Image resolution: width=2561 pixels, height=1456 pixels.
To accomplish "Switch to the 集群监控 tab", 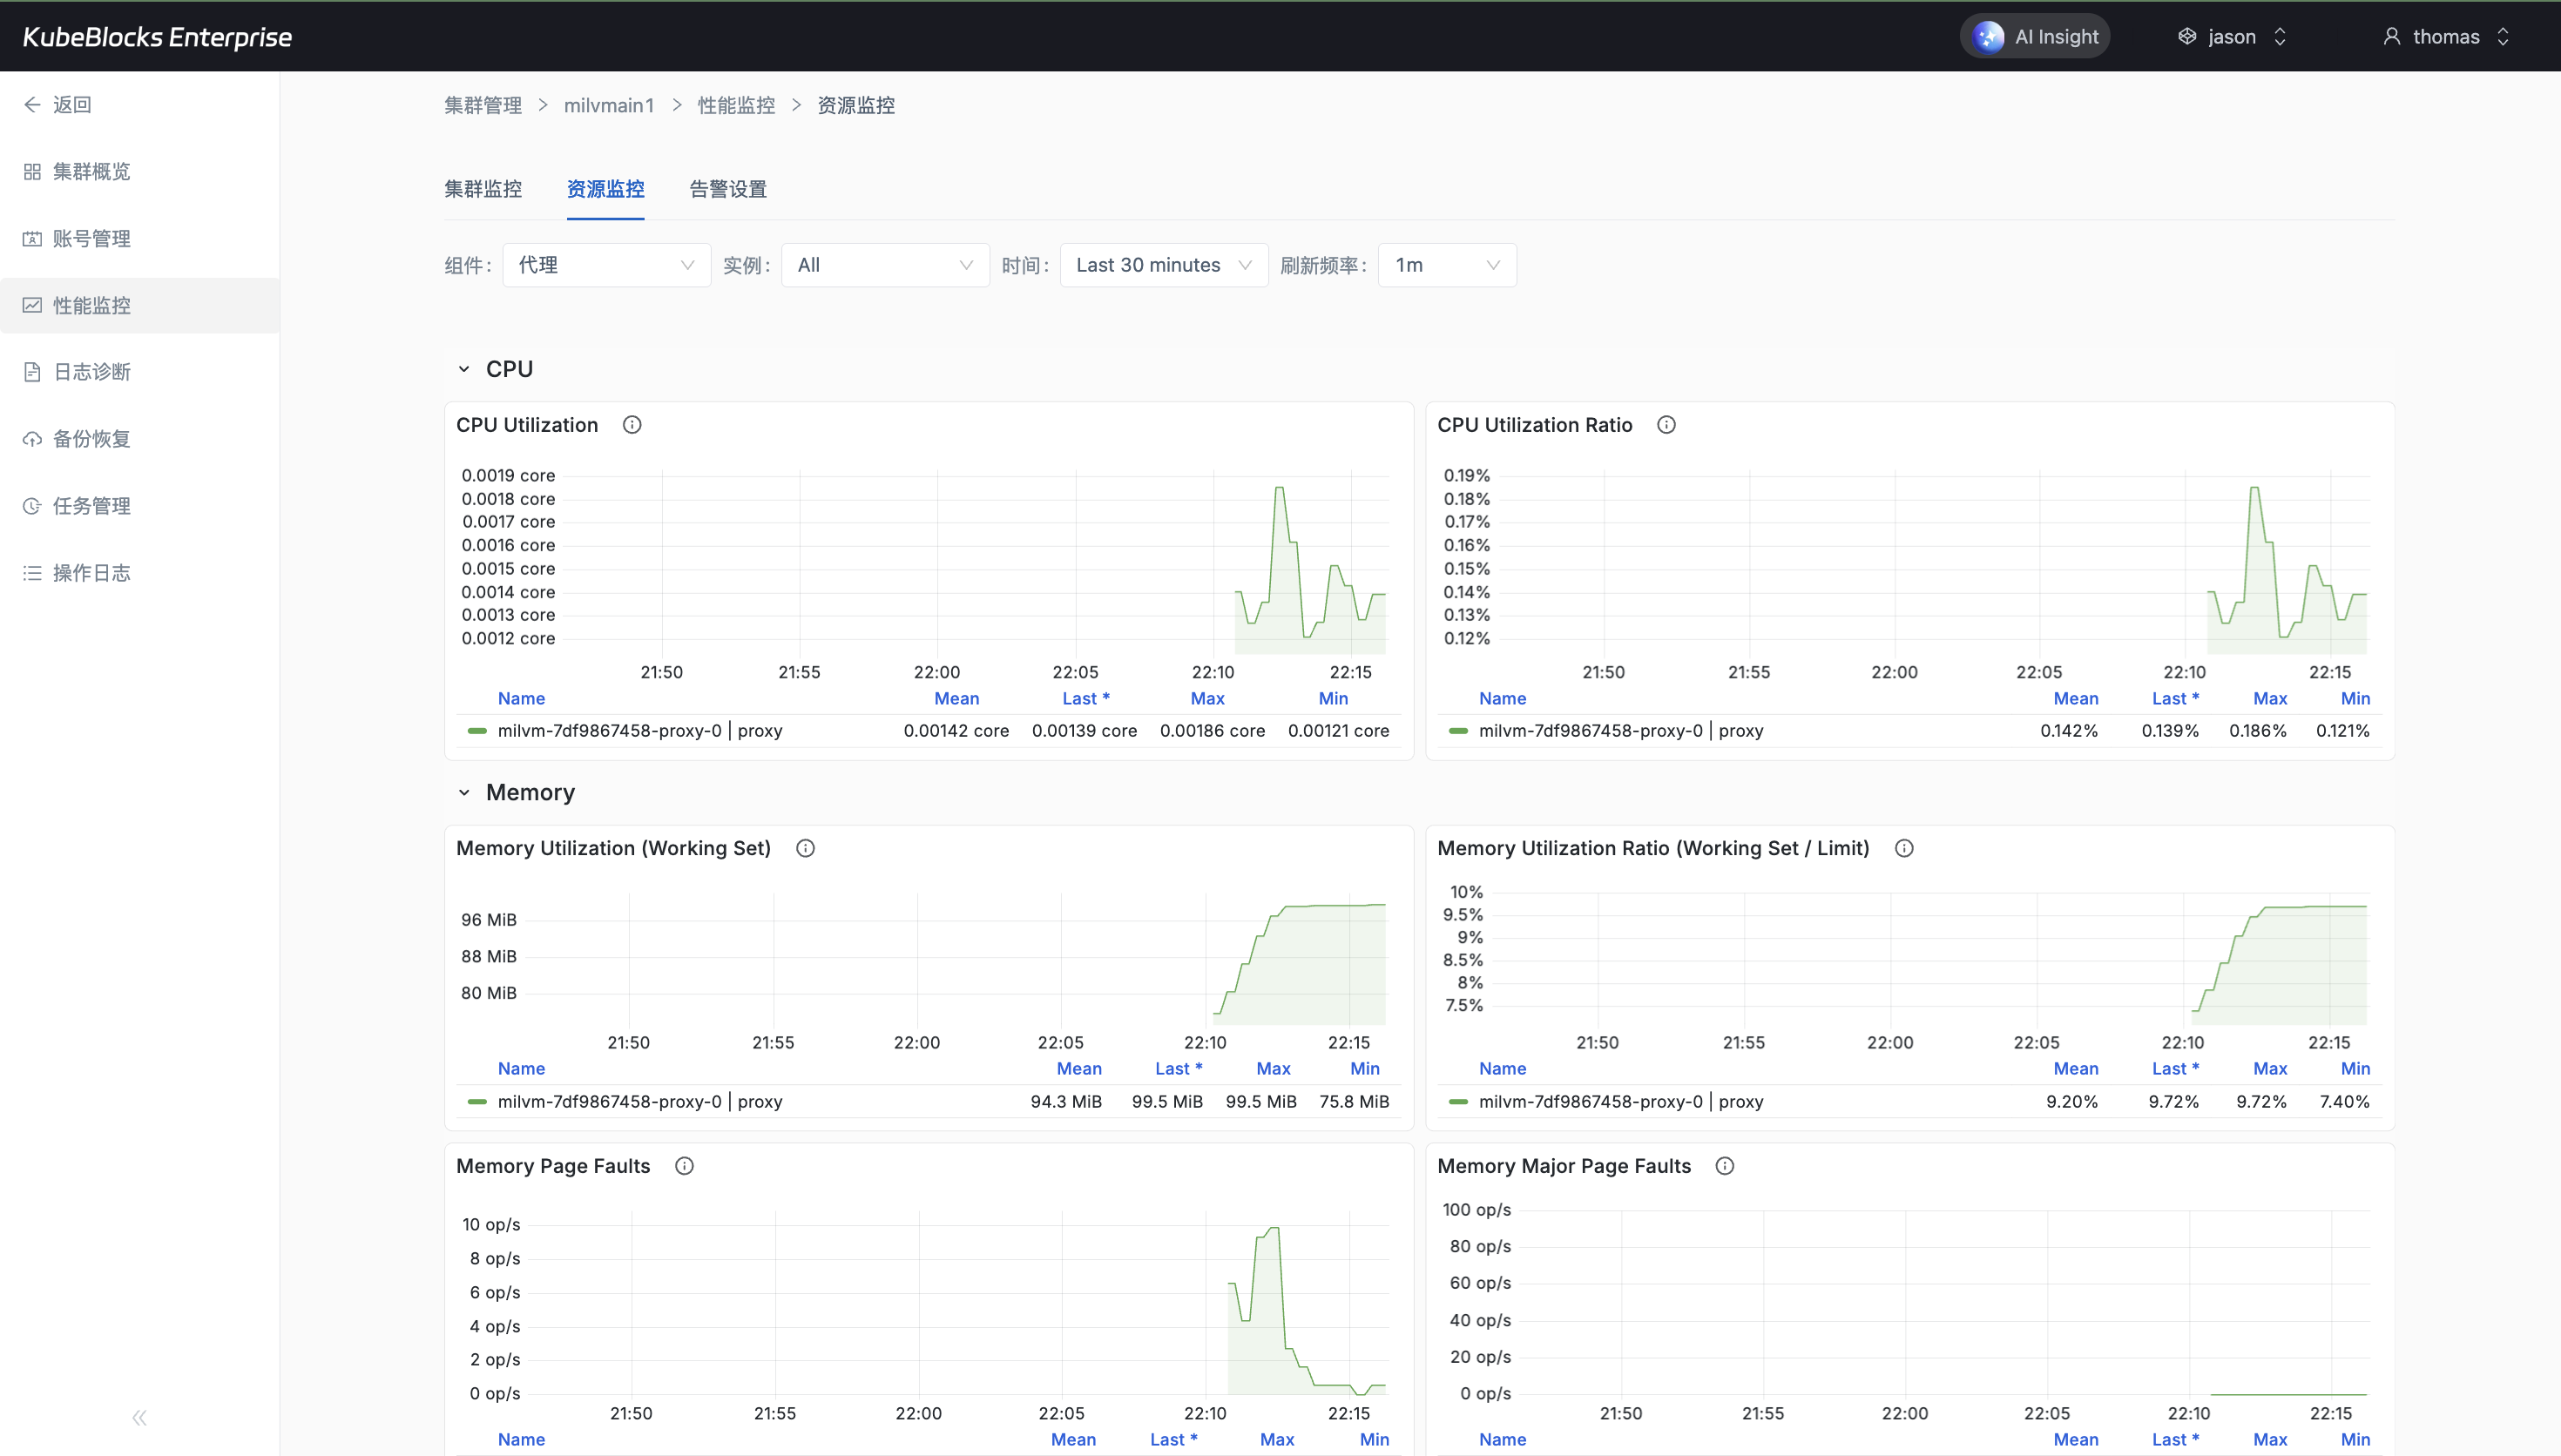I will (x=483, y=189).
